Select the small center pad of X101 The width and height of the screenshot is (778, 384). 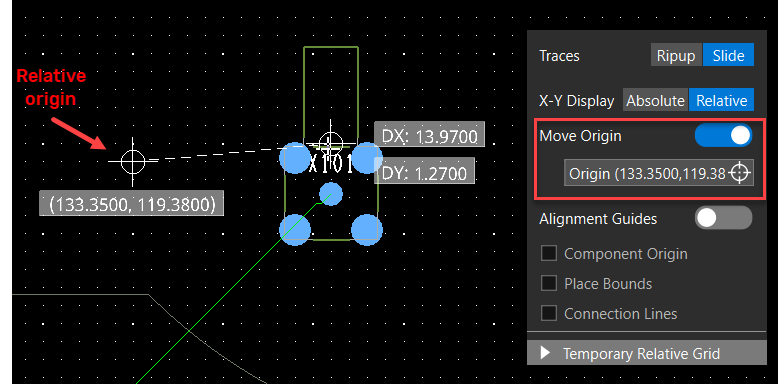(x=330, y=193)
